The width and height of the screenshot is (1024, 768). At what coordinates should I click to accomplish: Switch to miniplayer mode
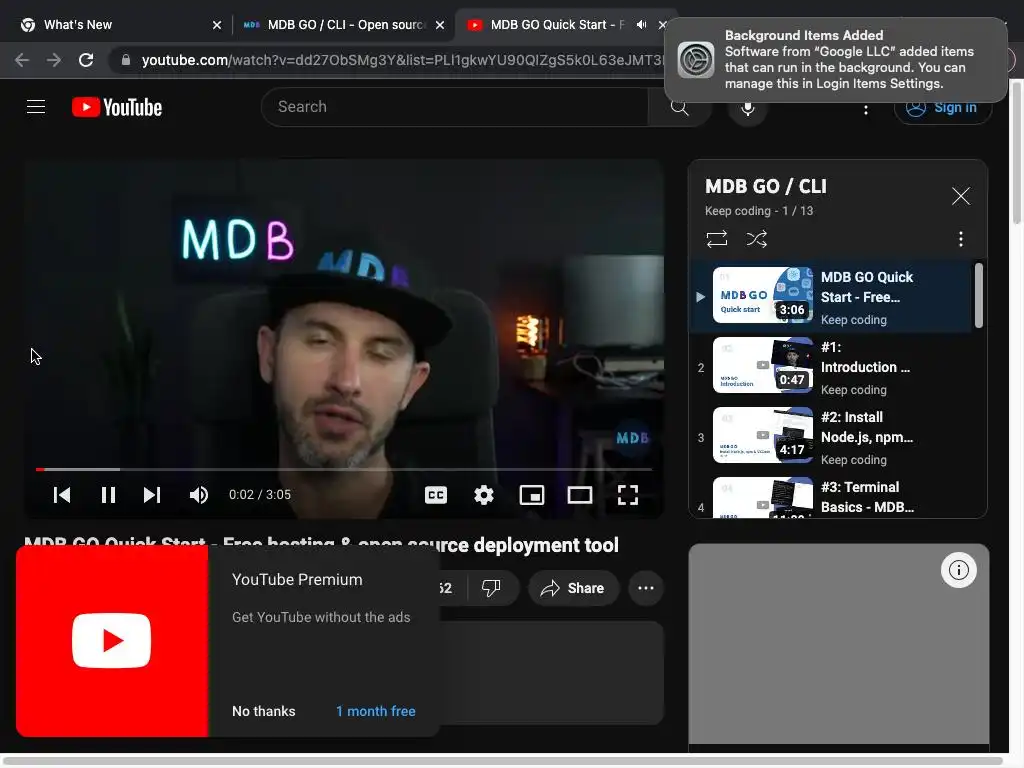[532, 495]
